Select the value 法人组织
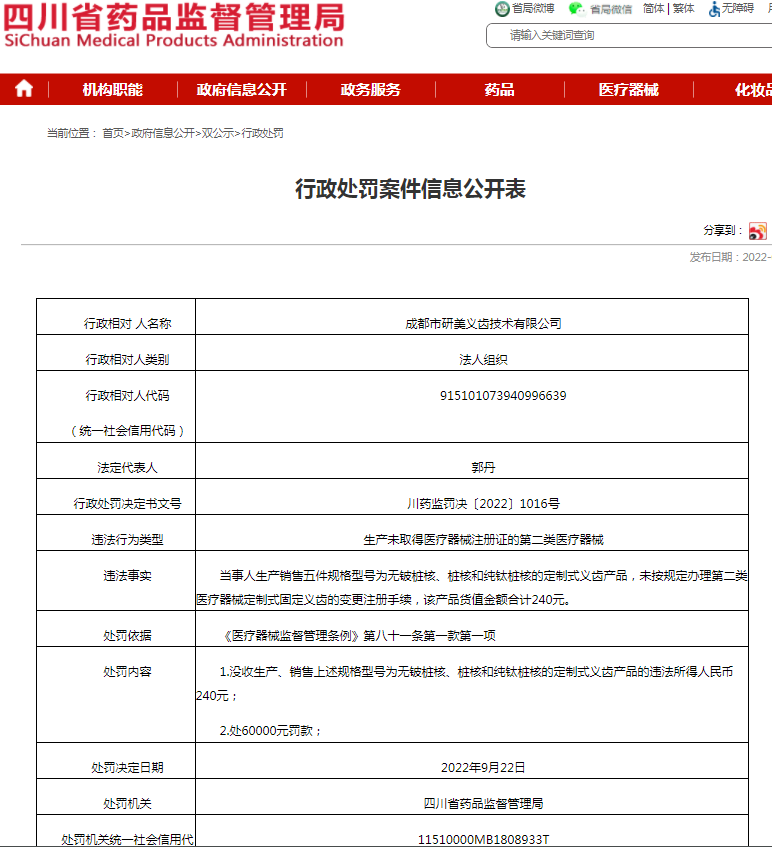The width and height of the screenshot is (772, 847). (x=483, y=360)
